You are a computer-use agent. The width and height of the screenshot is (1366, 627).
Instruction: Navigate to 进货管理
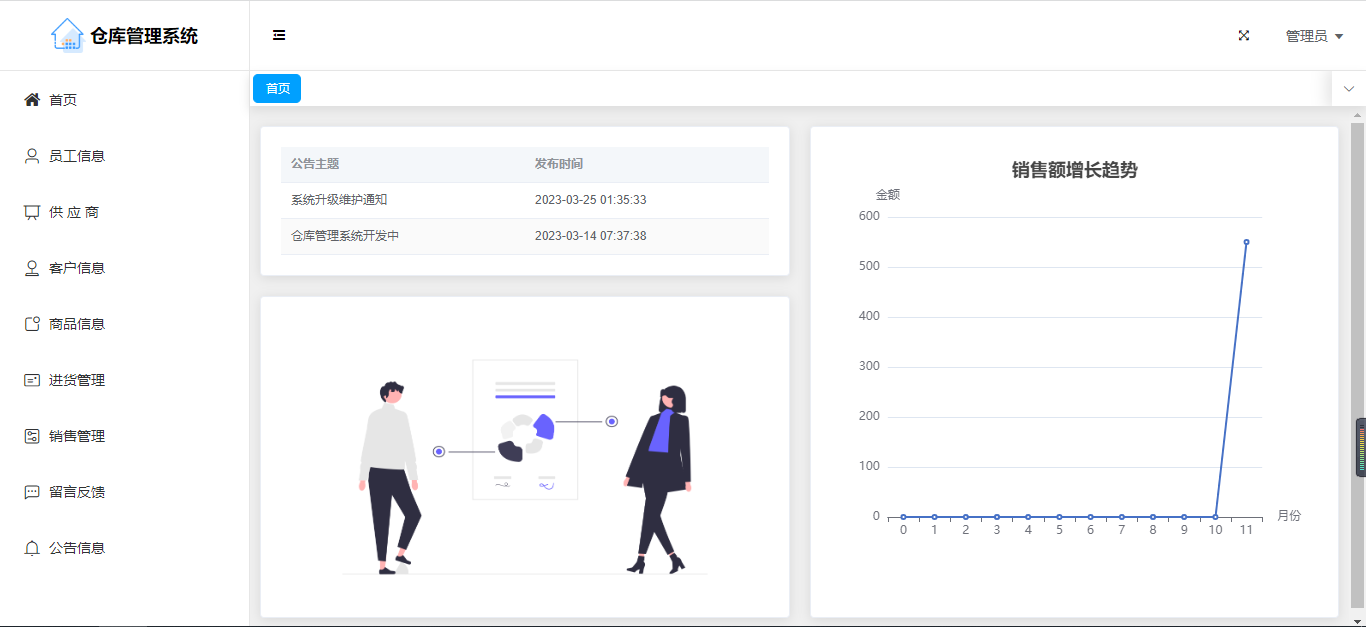click(x=124, y=380)
